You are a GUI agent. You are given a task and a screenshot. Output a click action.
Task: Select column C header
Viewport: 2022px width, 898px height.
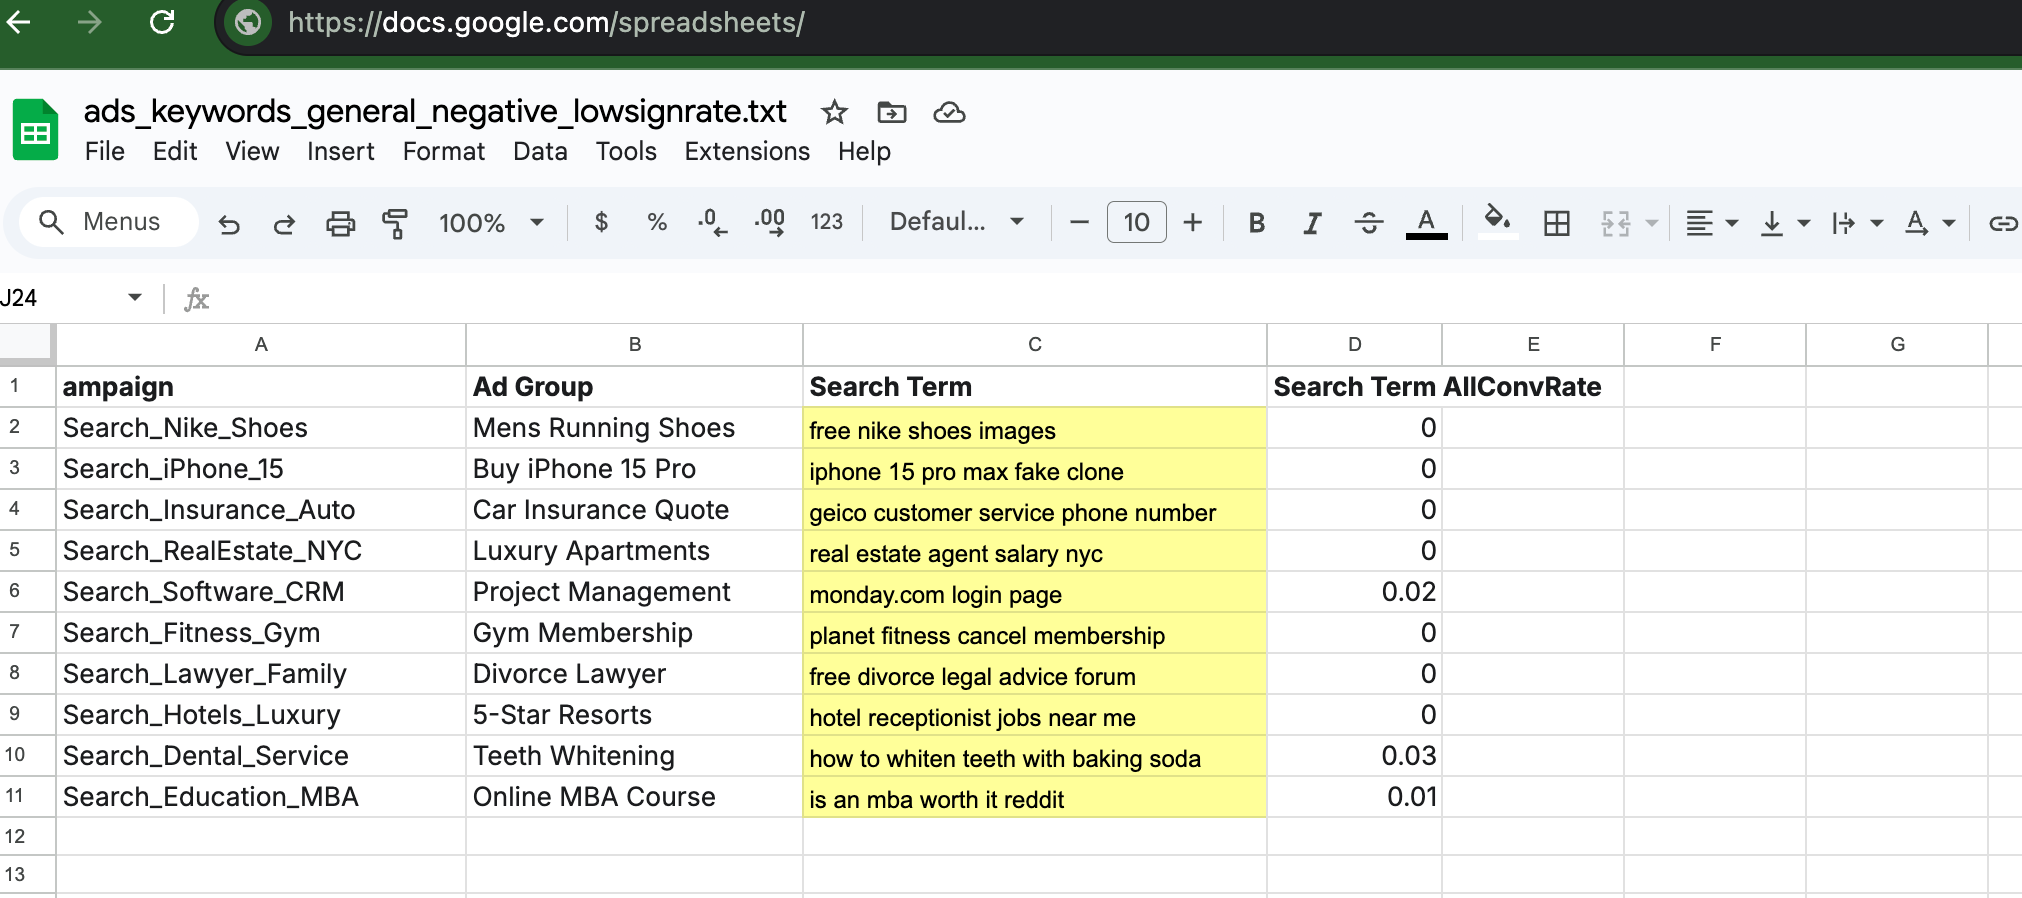tap(1035, 345)
